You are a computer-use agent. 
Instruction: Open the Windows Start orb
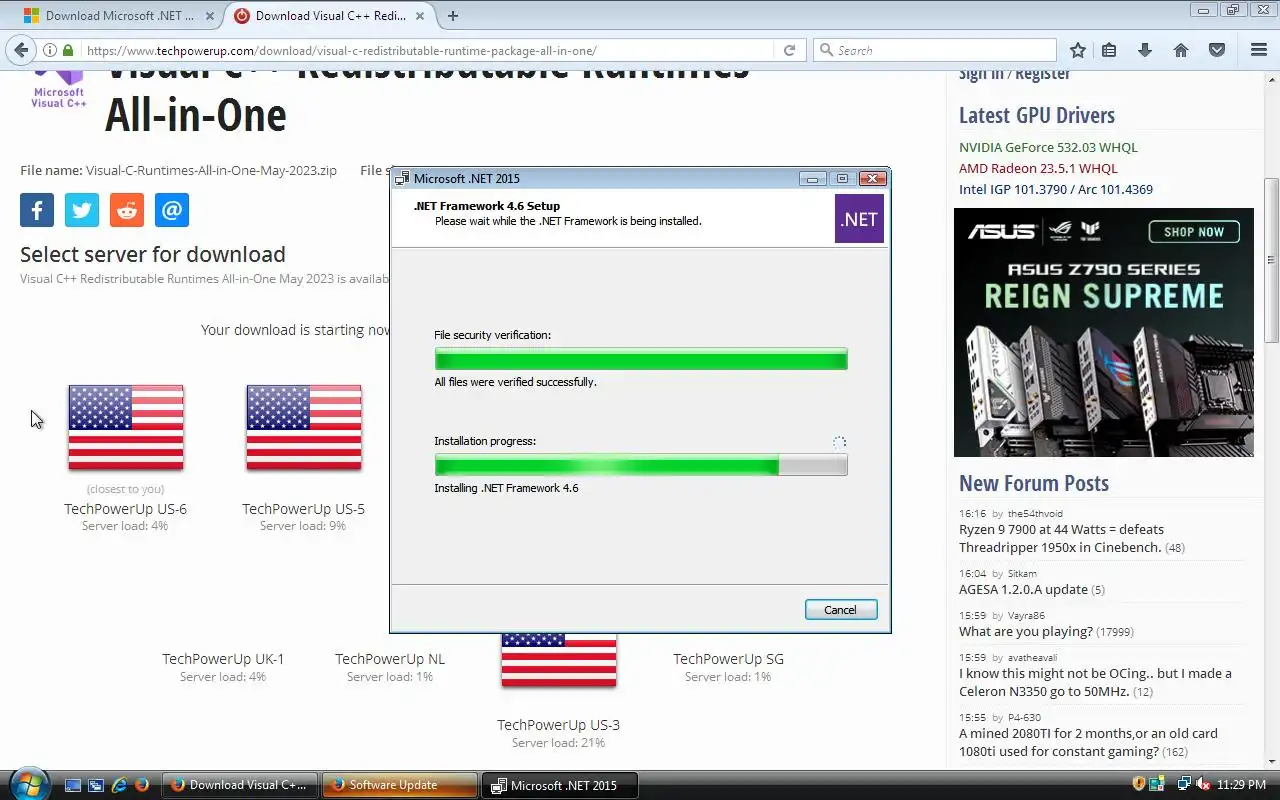(x=27, y=783)
